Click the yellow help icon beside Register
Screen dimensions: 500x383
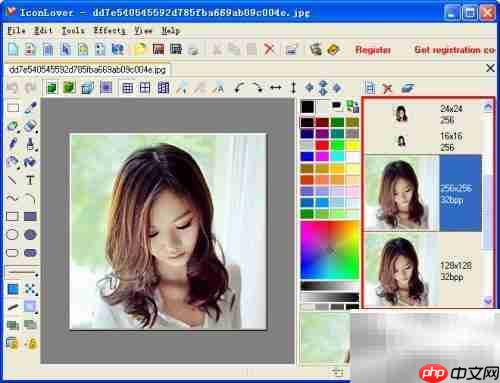pyautogui.click(x=333, y=50)
